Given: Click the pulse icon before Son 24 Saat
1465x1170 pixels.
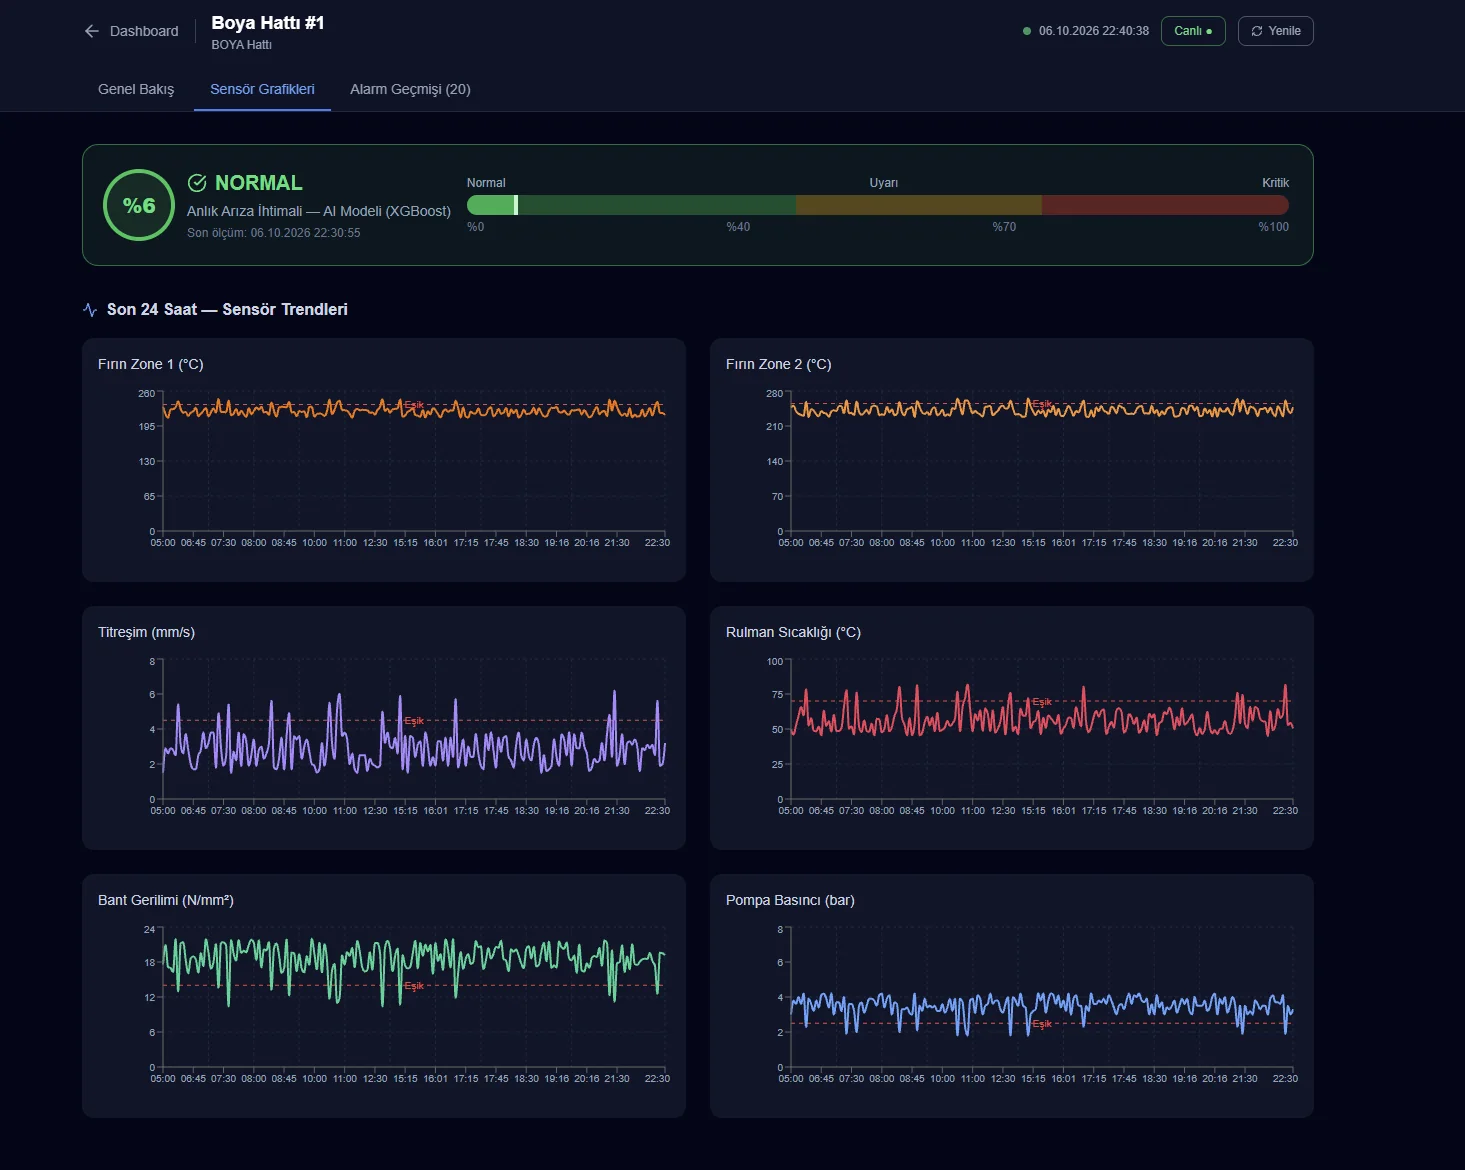Looking at the screenshot, I should 90,310.
